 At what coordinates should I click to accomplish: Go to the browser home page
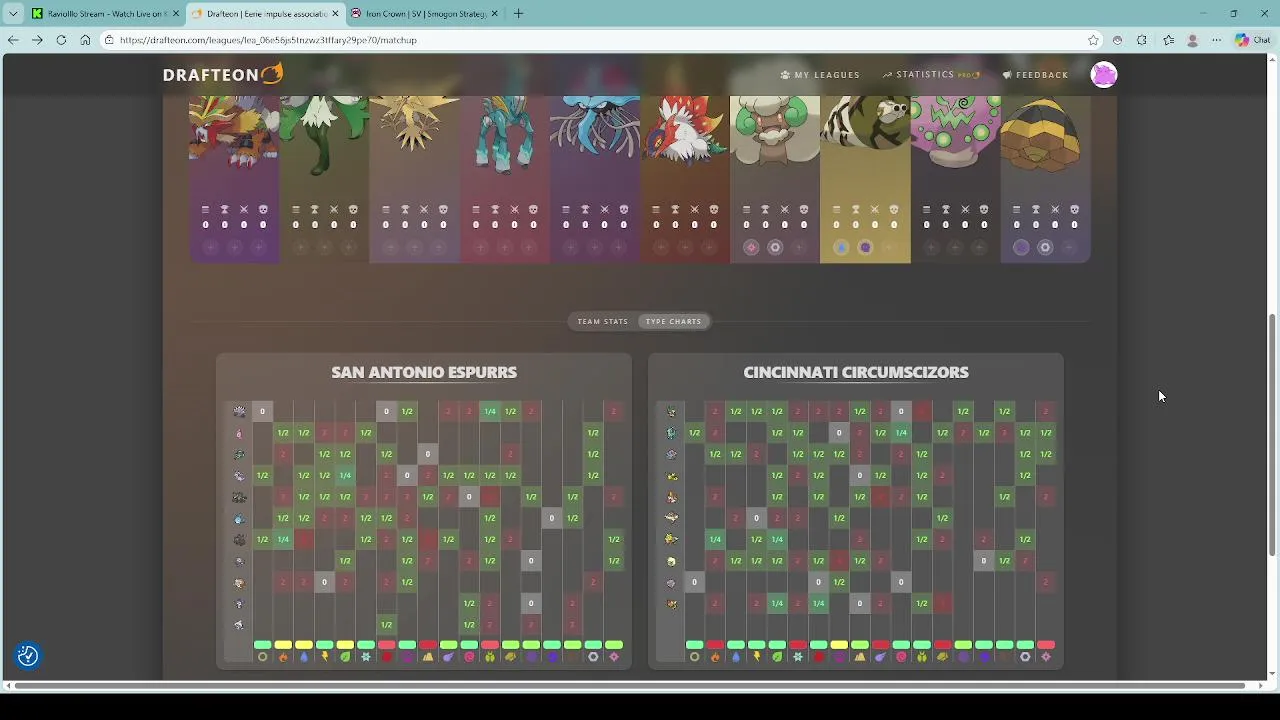(85, 40)
